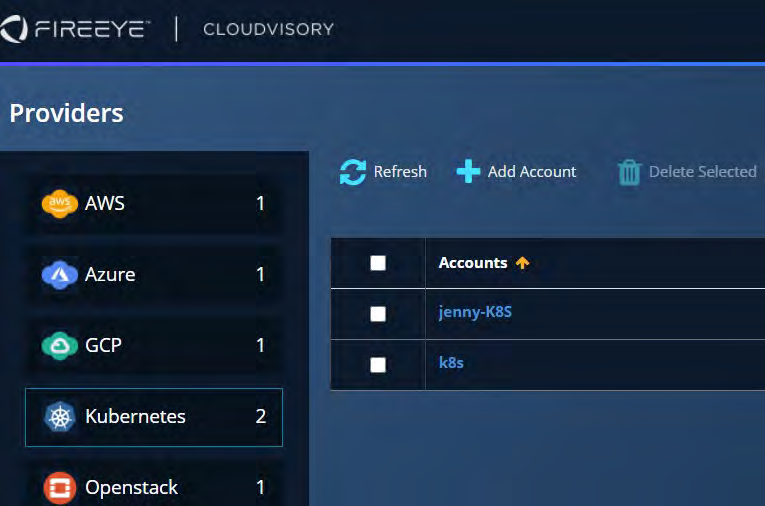
Task: Click the AWS count 1
Action: 261,203
